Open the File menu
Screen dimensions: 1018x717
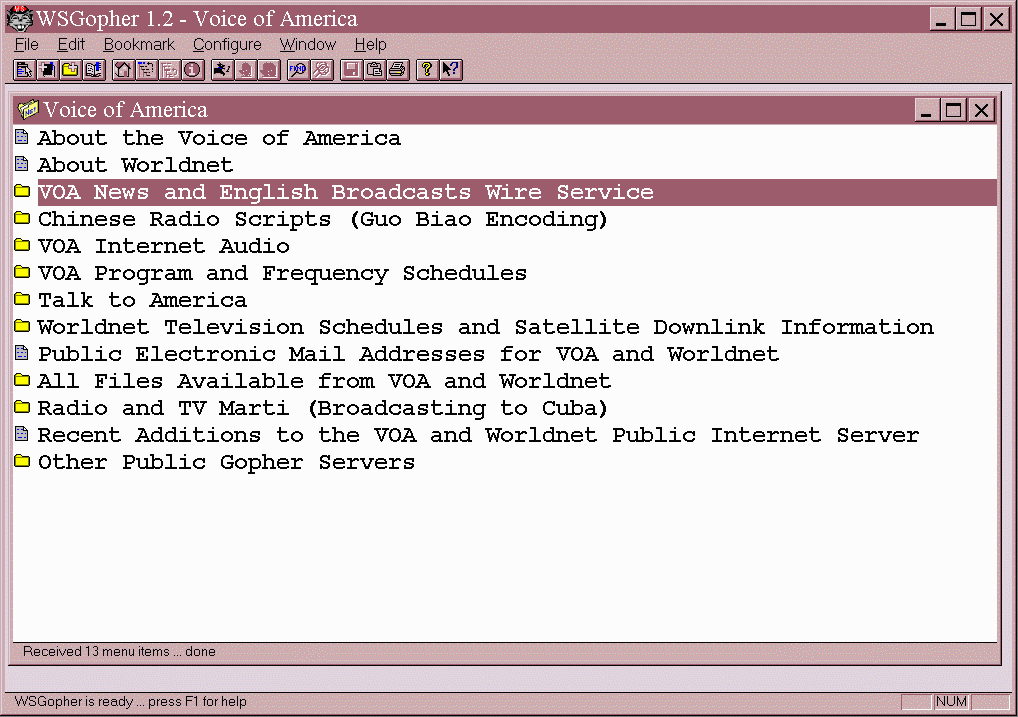click(x=27, y=44)
